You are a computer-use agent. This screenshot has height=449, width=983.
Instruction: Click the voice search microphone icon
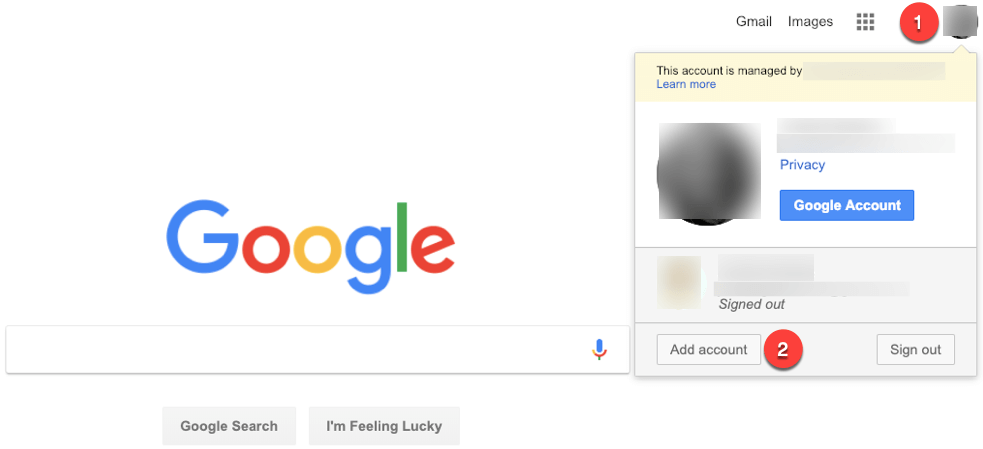(599, 349)
